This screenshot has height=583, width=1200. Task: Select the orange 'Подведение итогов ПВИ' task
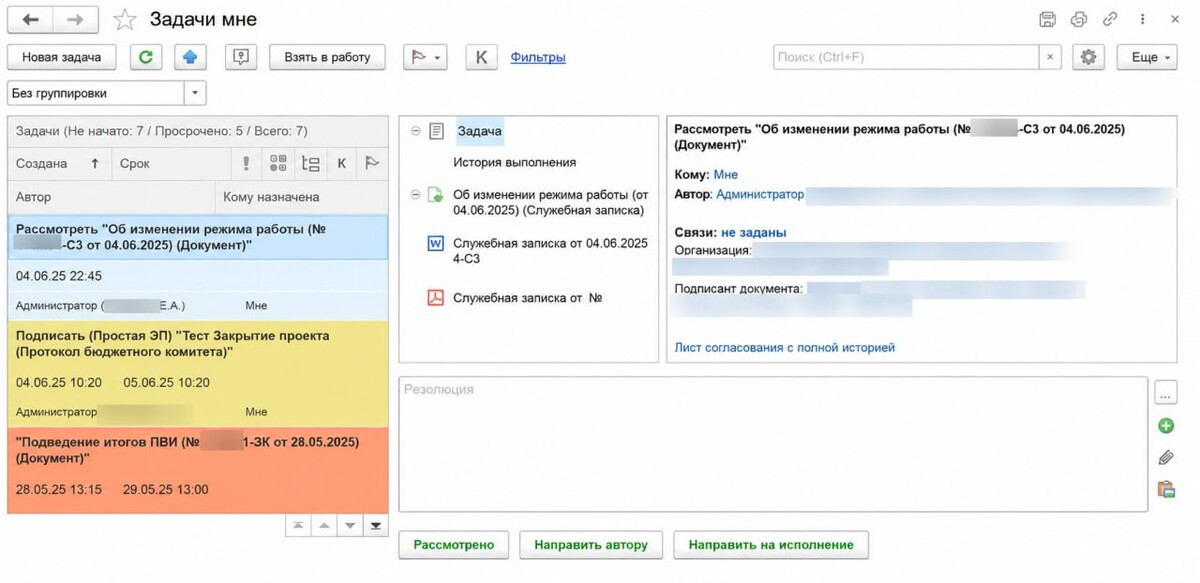[198, 470]
